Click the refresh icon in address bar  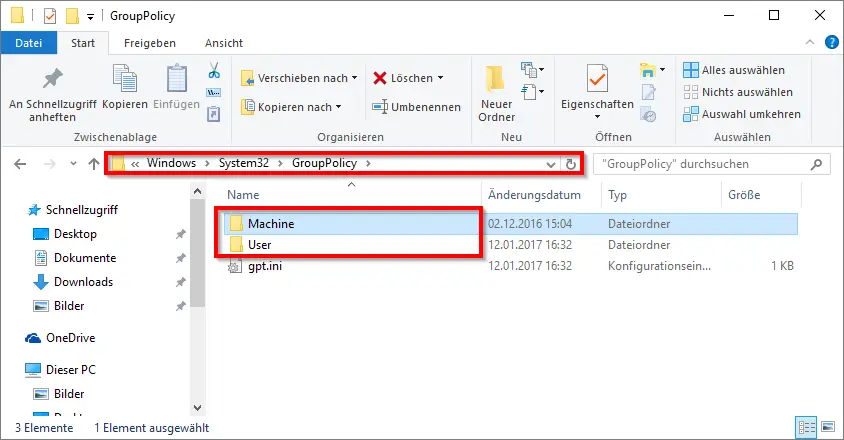click(571, 164)
